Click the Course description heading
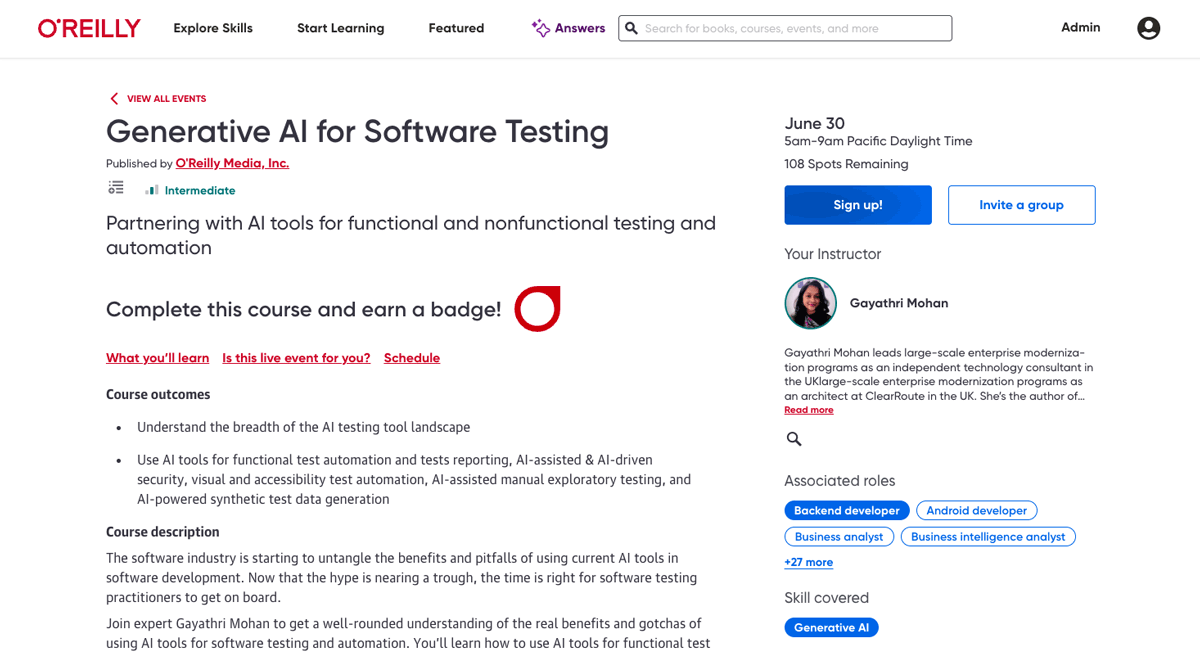This screenshot has width=1200, height=654. [163, 532]
